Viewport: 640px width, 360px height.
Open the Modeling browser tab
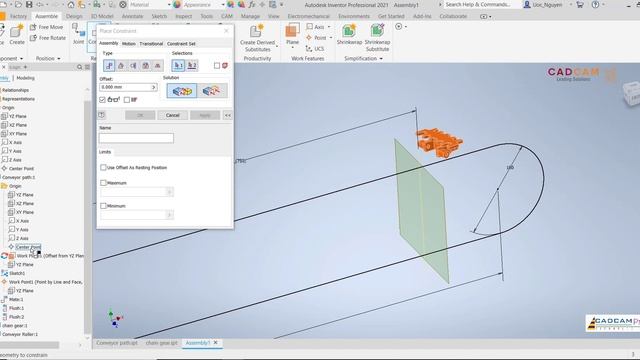(25, 78)
